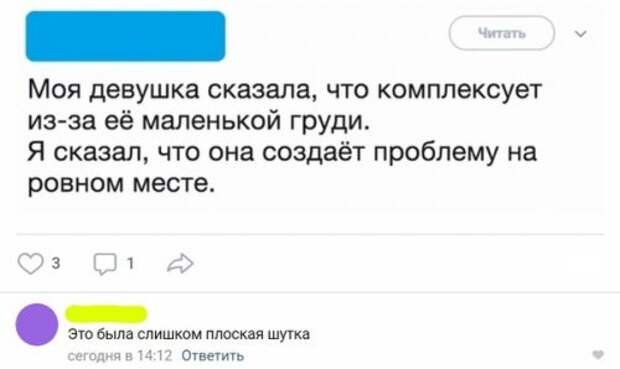Click the comment counter showing 1

click(x=130, y=263)
